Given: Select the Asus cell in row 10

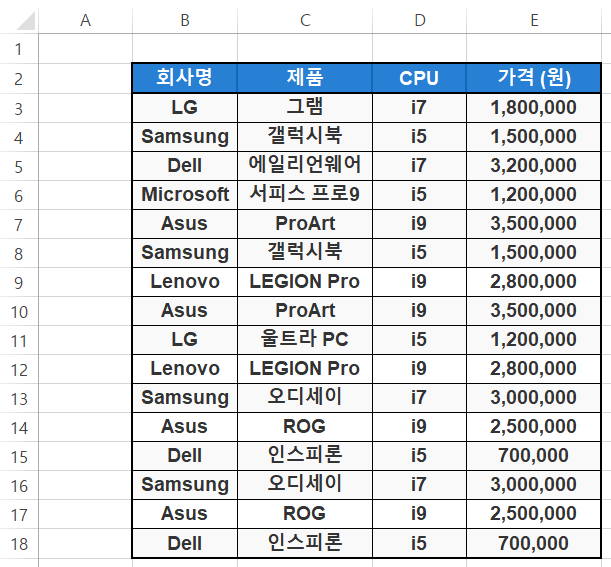Looking at the screenshot, I should click(185, 311).
